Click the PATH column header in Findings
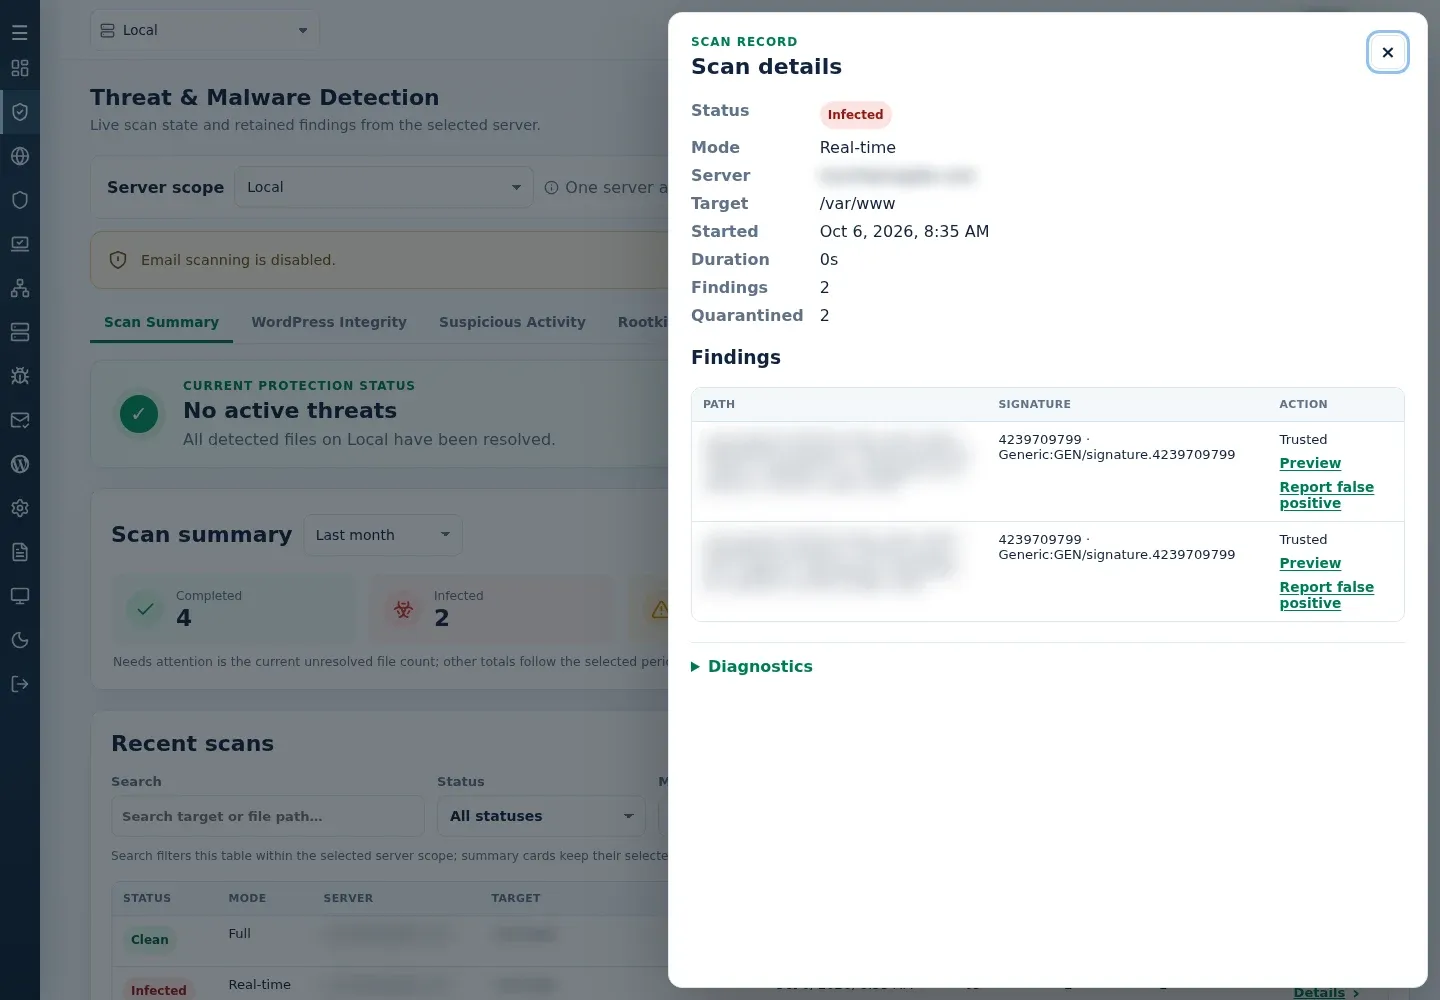Screen dimensions: 1440x1000 click(x=719, y=404)
